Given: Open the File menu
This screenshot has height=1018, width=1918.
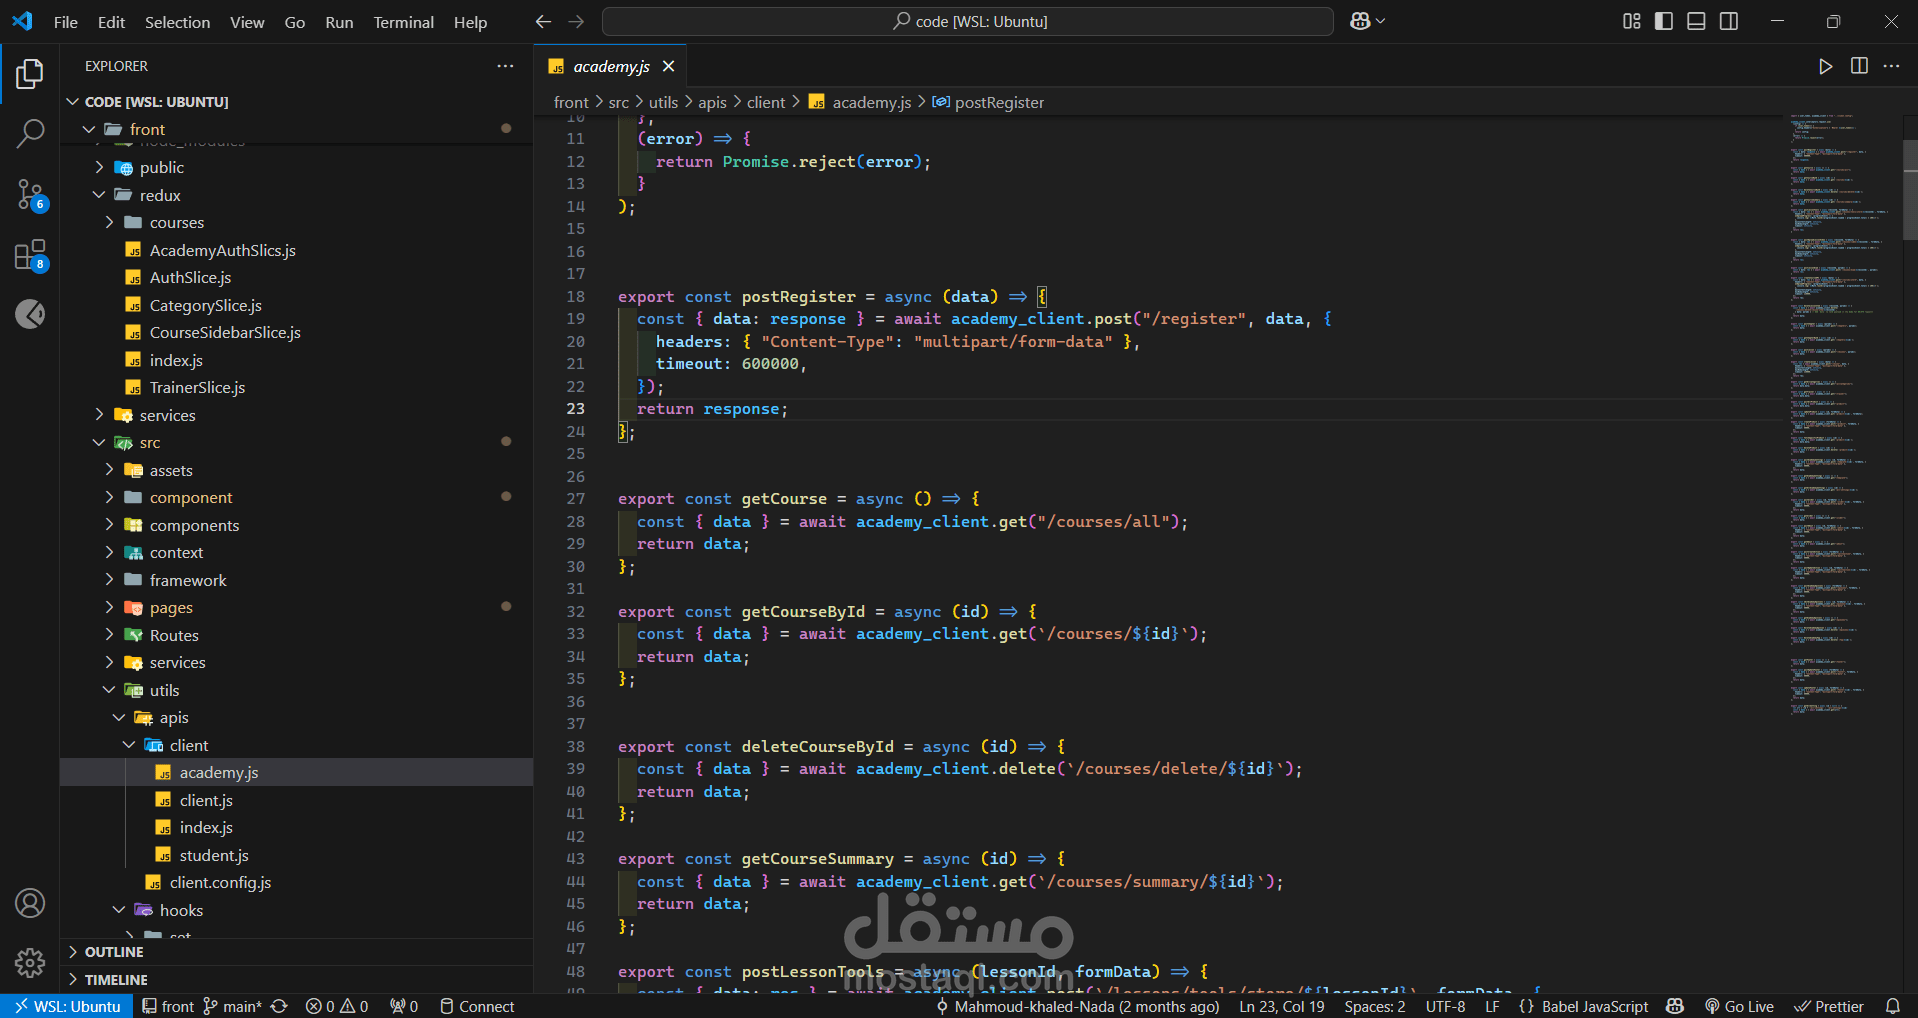Looking at the screenshot, I should [66, 22].
